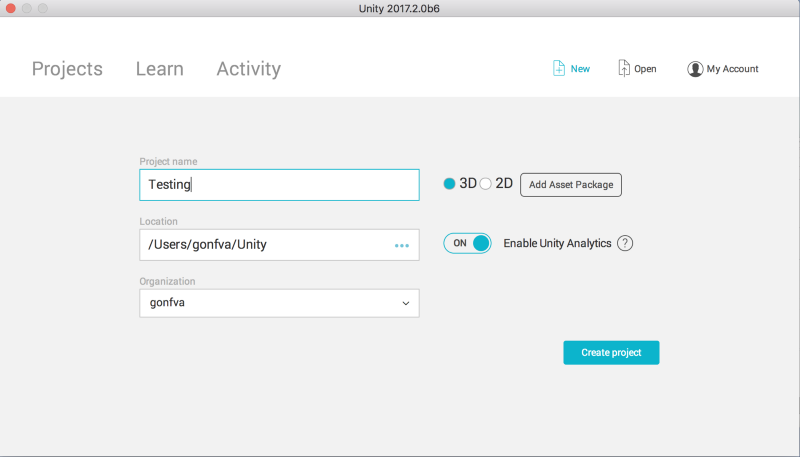Click the Enable Unity Analytics text label

point(557,243)
